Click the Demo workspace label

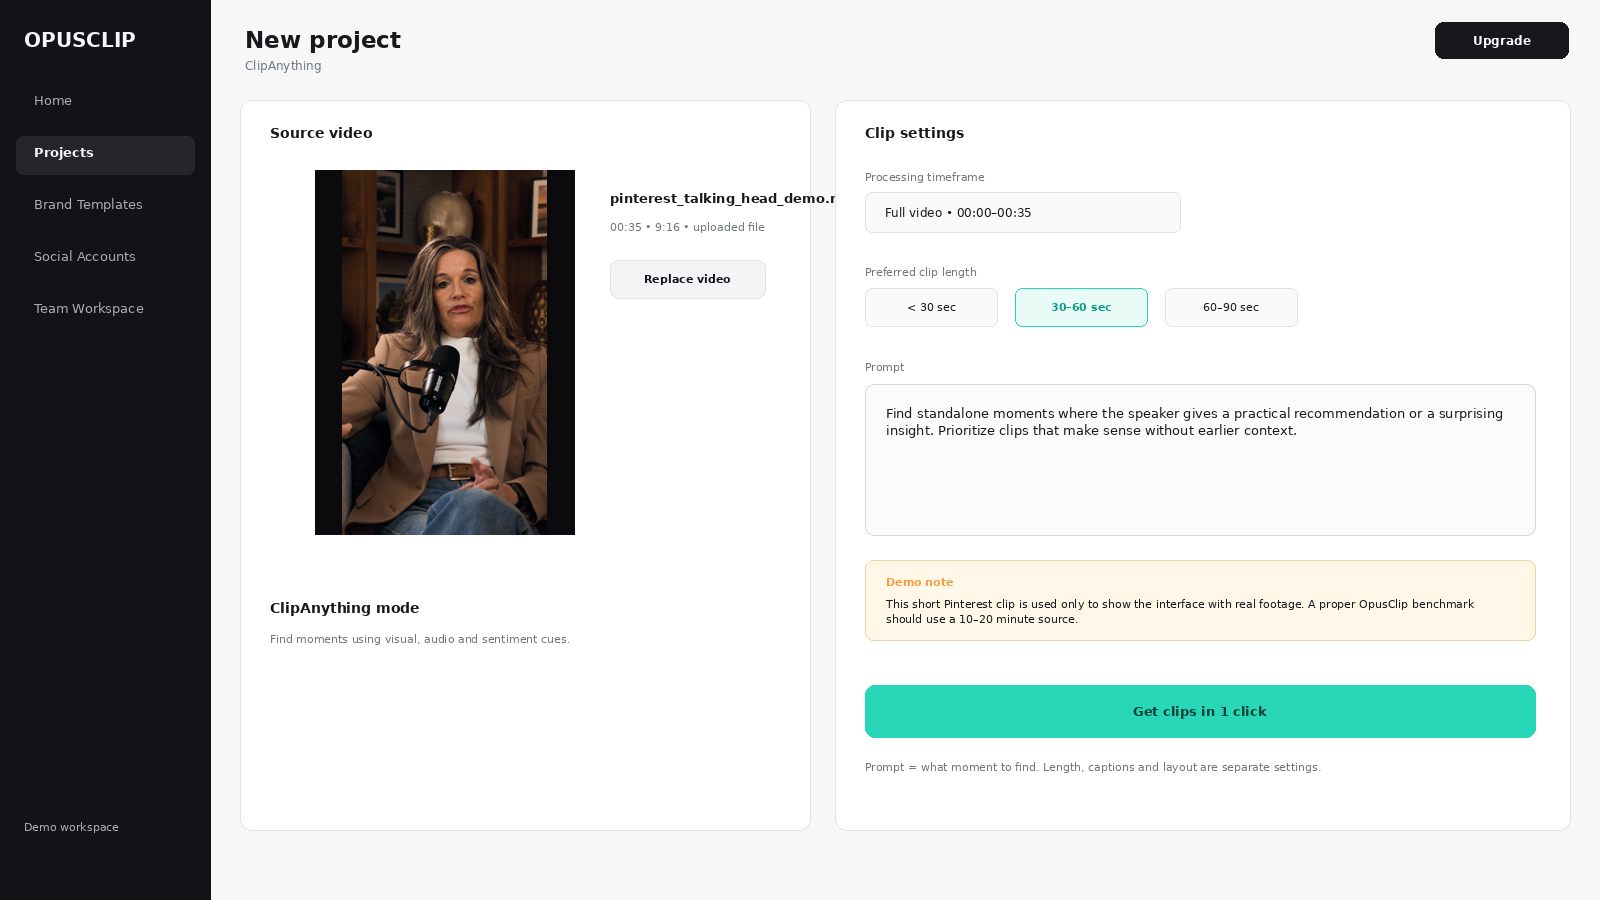(x=71, y=827)
